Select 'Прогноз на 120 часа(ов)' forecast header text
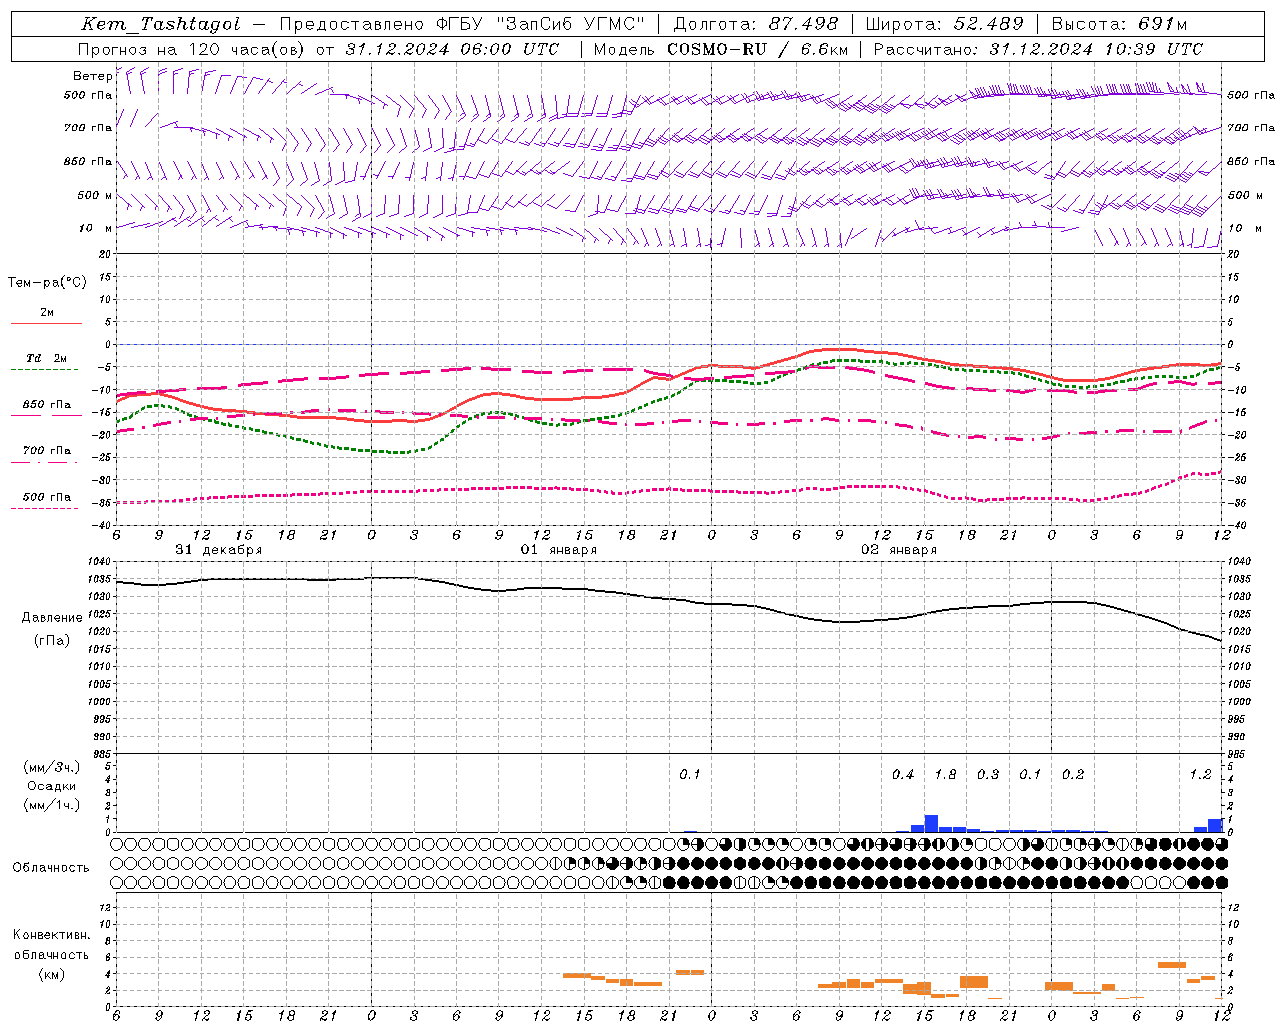 pos(192,48)
